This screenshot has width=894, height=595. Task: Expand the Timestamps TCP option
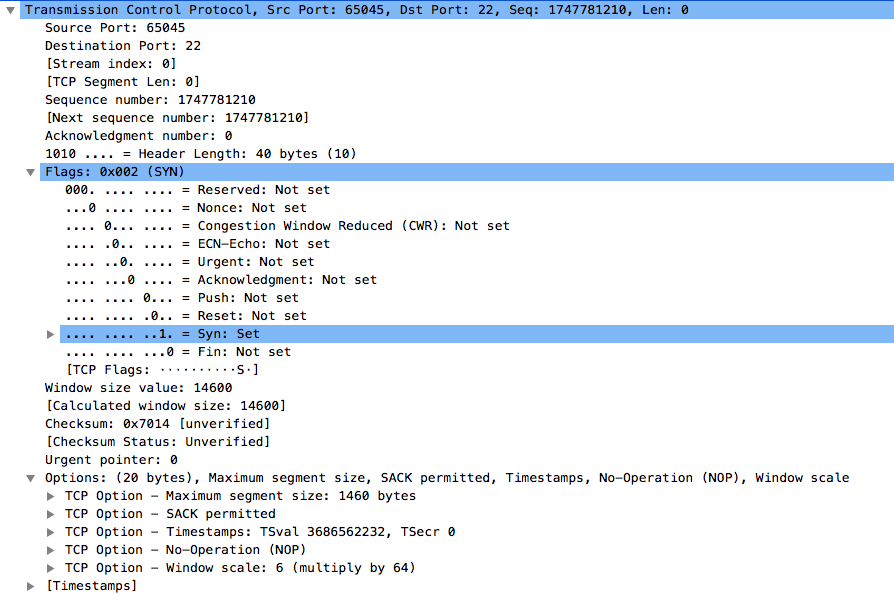pyautogui.click(x=51, y=531)
